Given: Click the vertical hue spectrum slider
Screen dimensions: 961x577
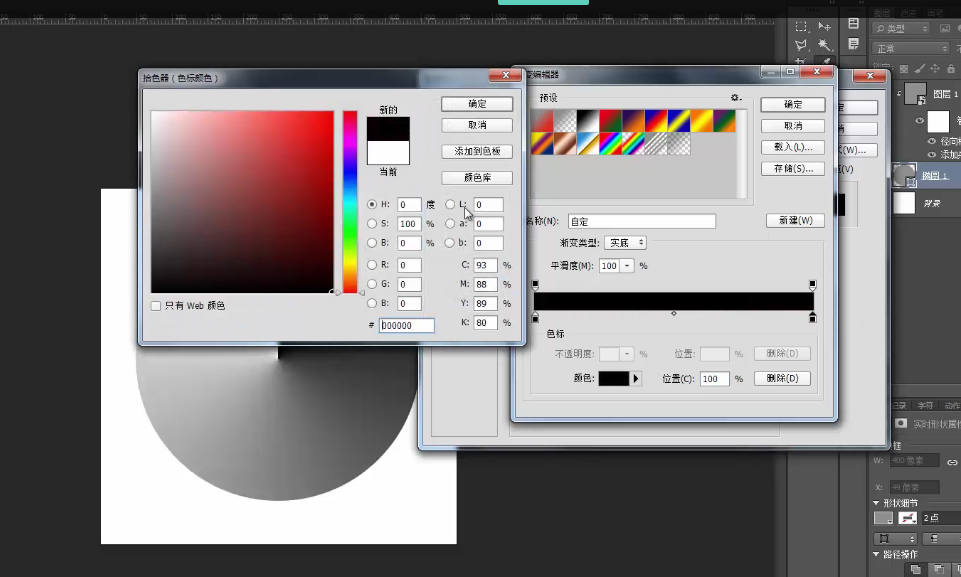Looking at the screenshot, I should point(350,202).
